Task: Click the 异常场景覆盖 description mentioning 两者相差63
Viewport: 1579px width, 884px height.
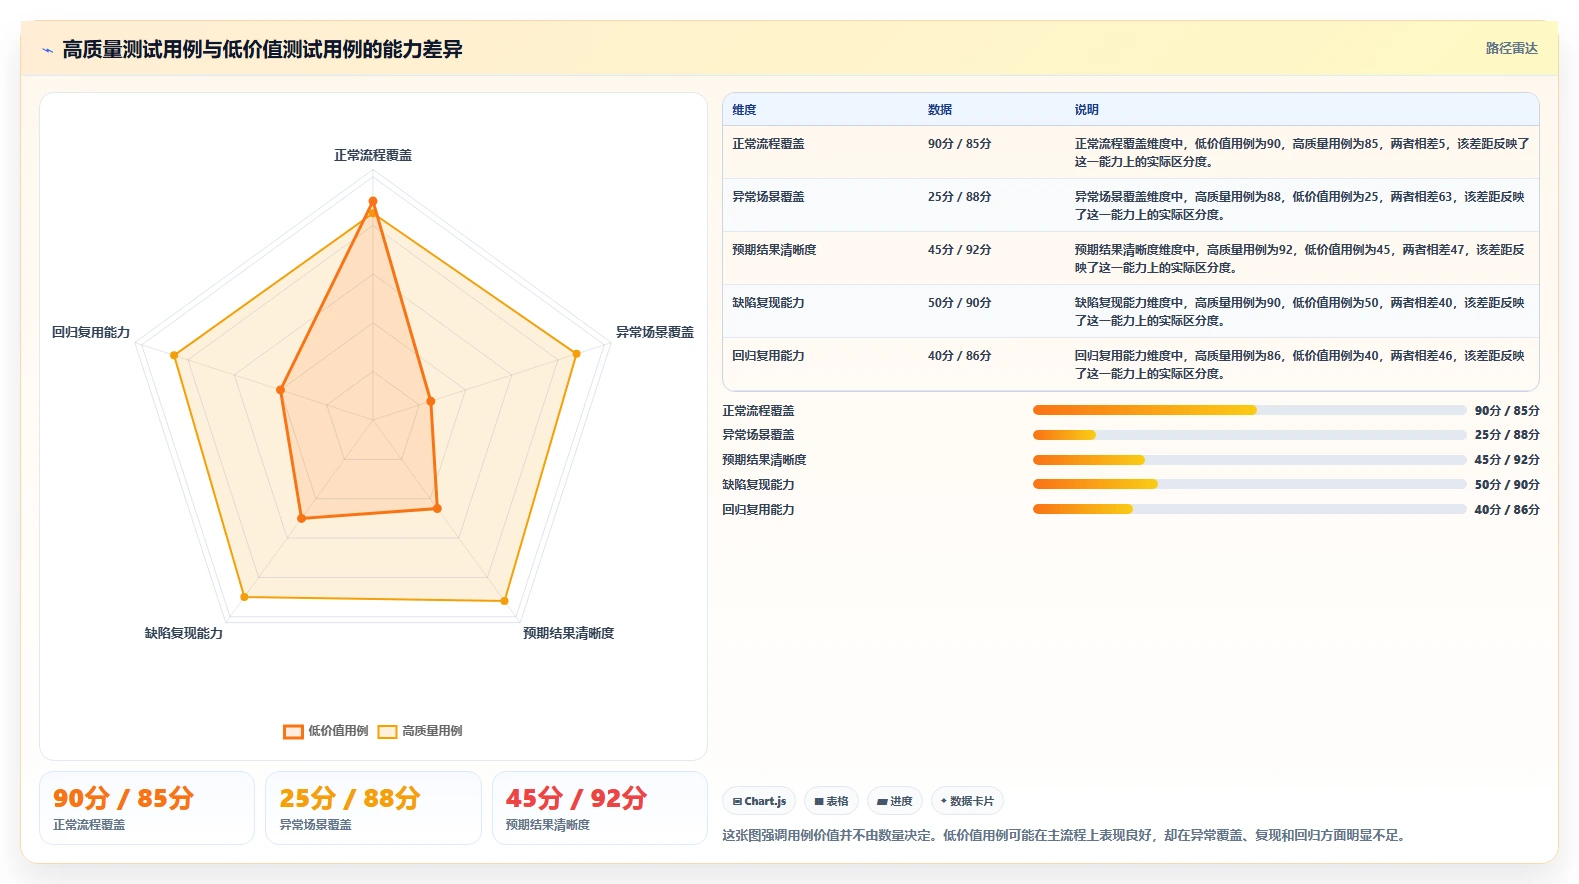Action: tap(1300, 206)
